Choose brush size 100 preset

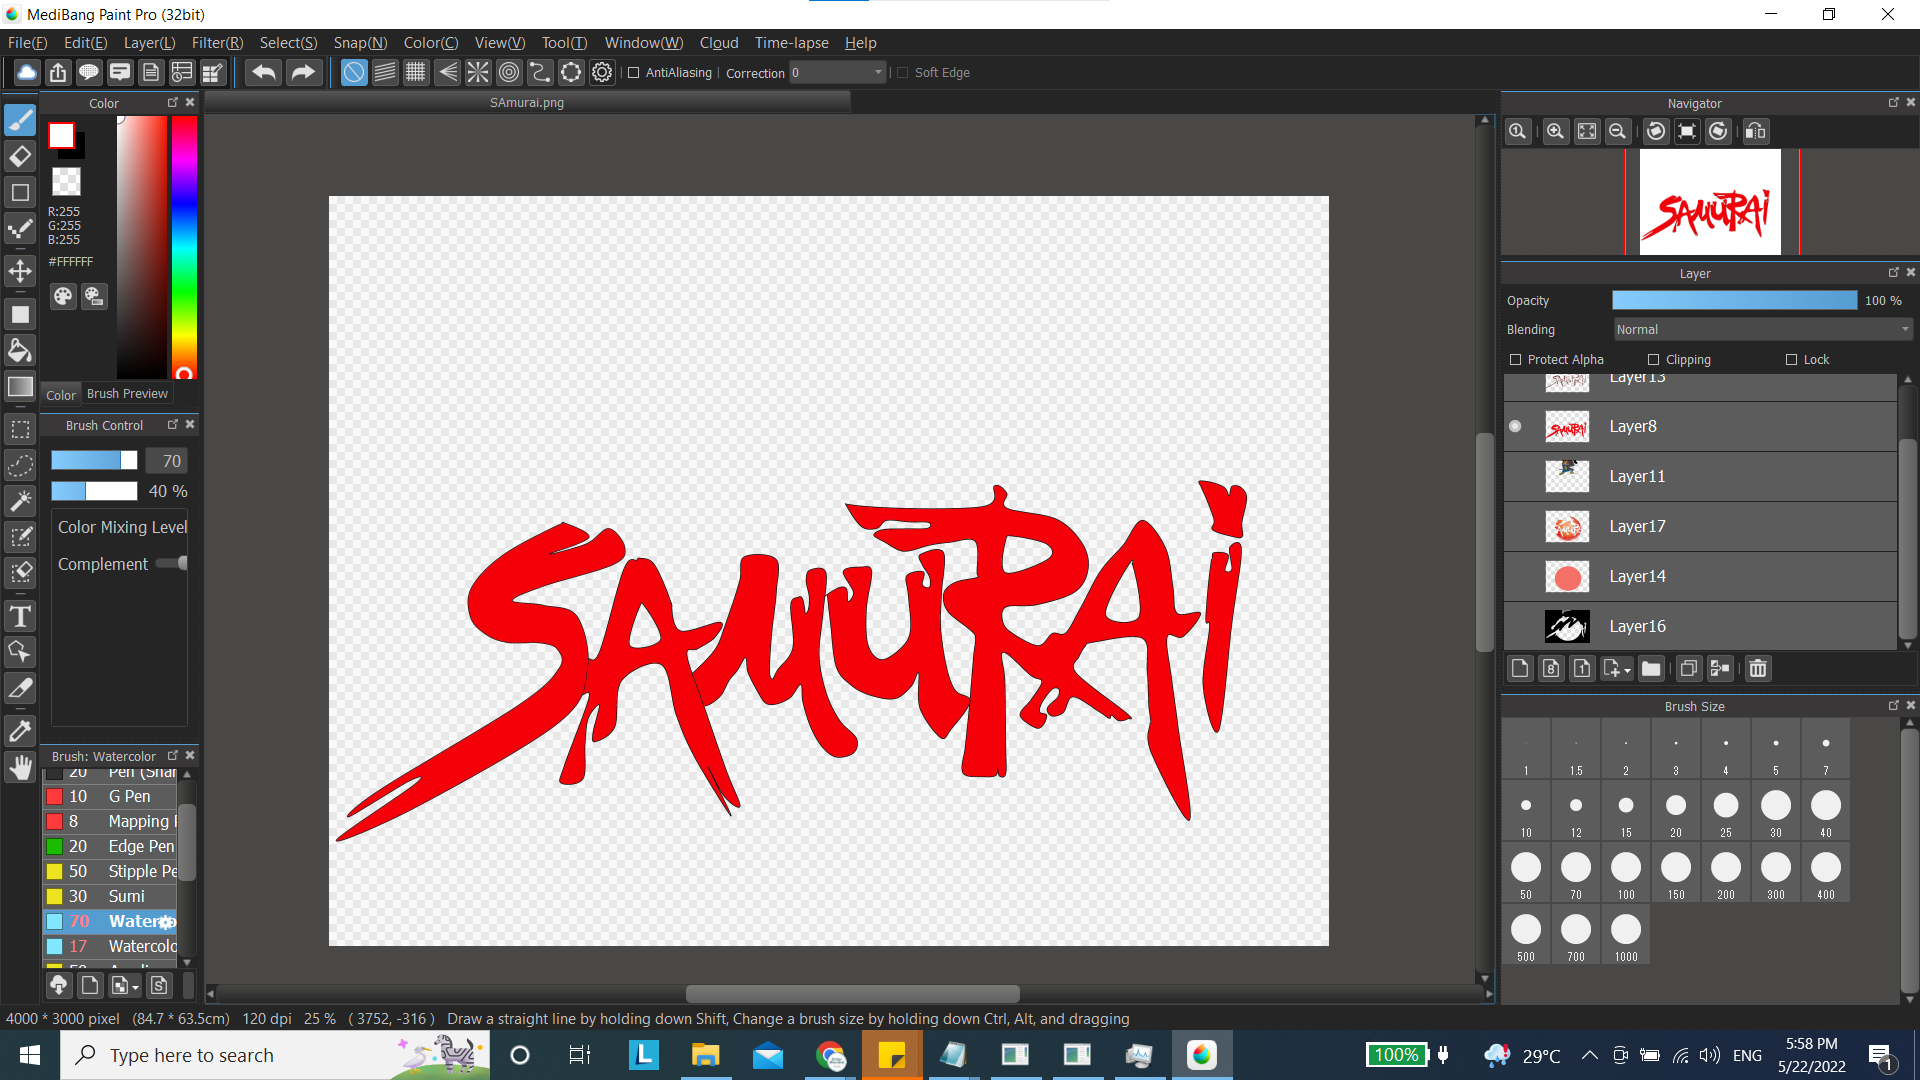pyautogui.click(x=1626, y=873)
